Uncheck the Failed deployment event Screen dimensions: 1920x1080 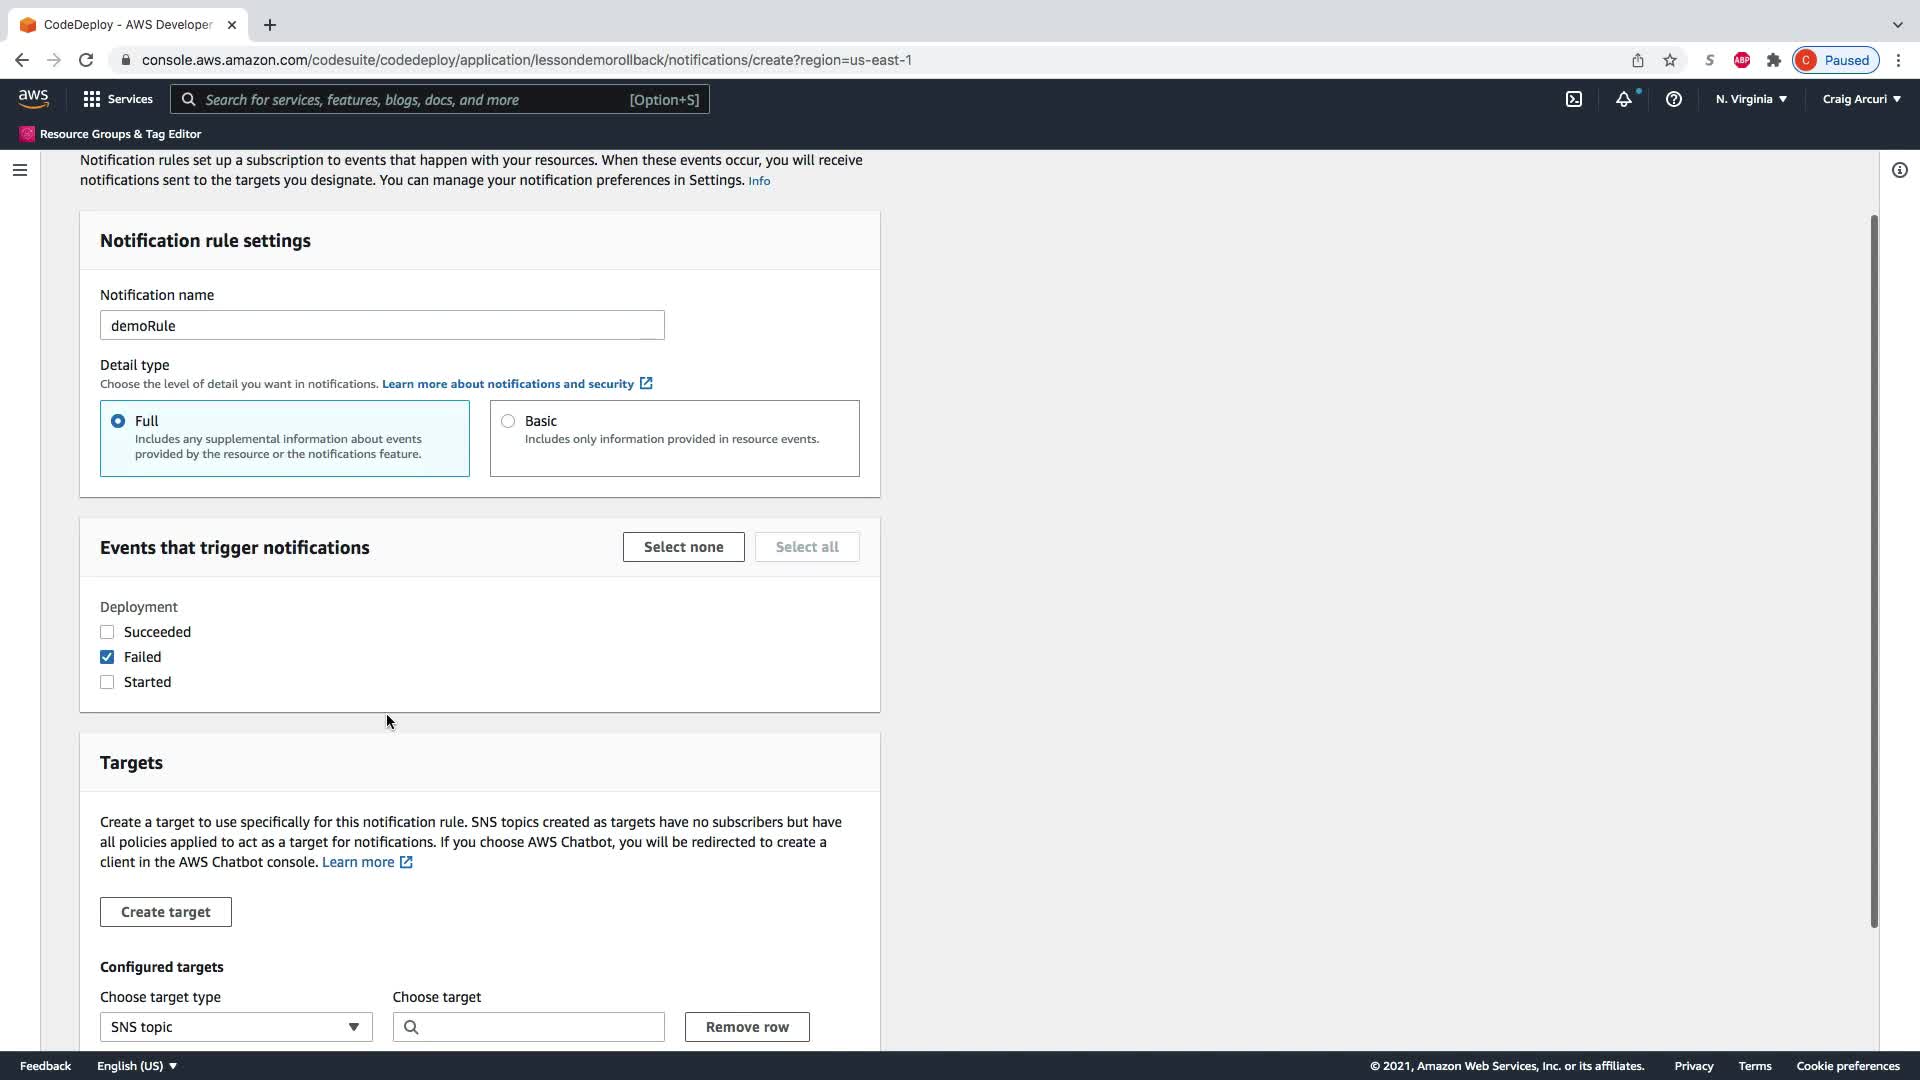[107, 657]
